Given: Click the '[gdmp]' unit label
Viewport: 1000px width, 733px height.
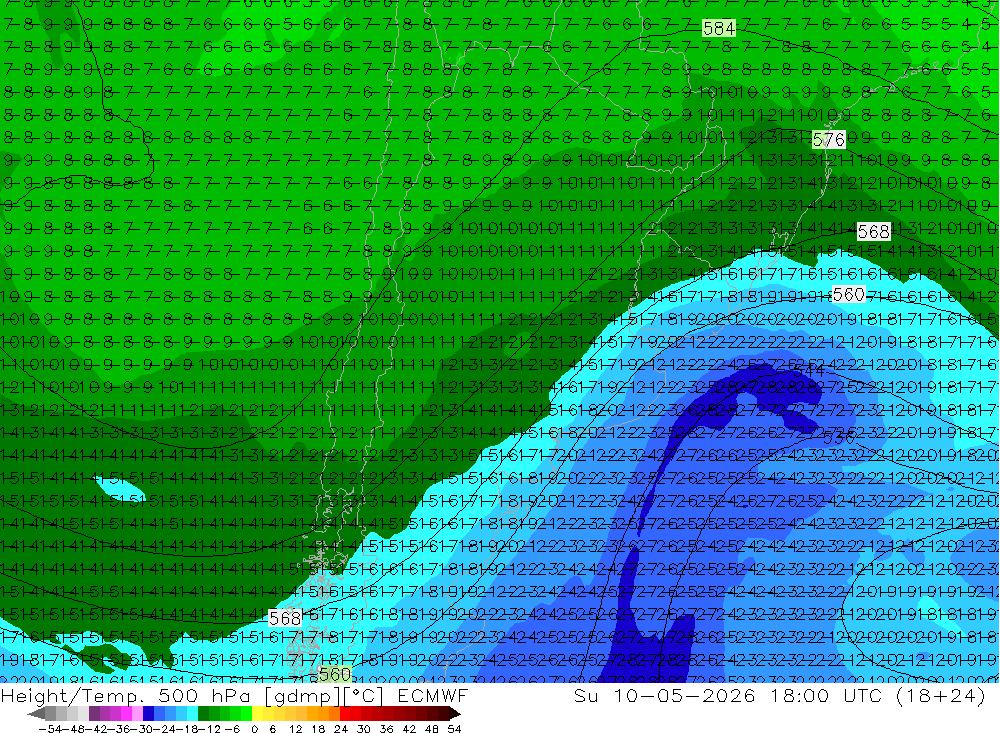Looking at the screenshot, I should pos(302,695).
